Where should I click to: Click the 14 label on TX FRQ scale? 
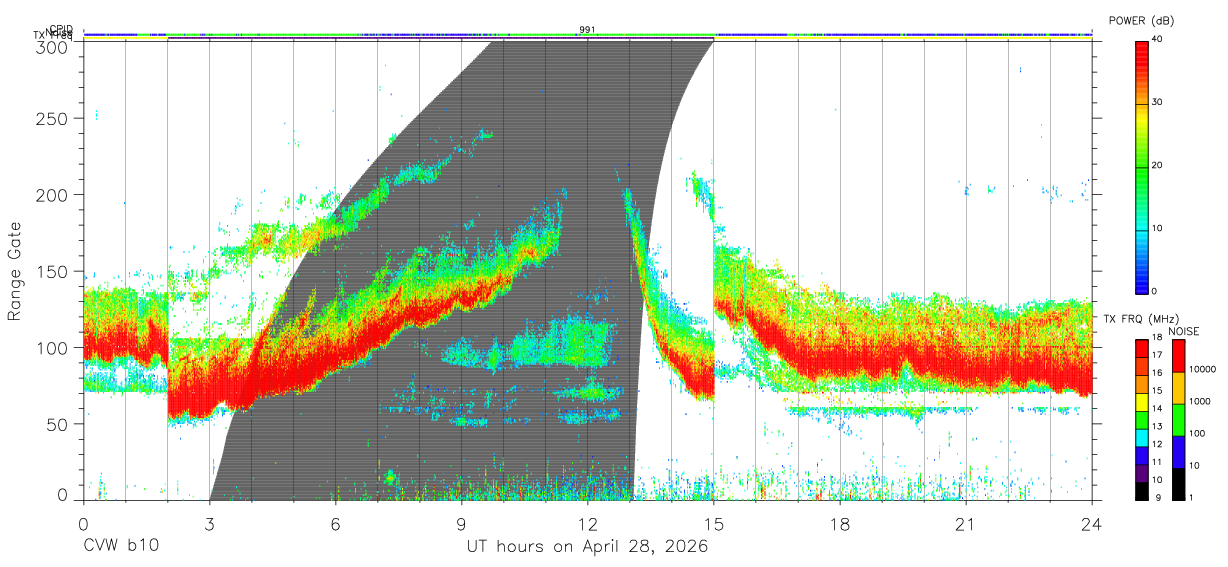tap(1158, 408)
